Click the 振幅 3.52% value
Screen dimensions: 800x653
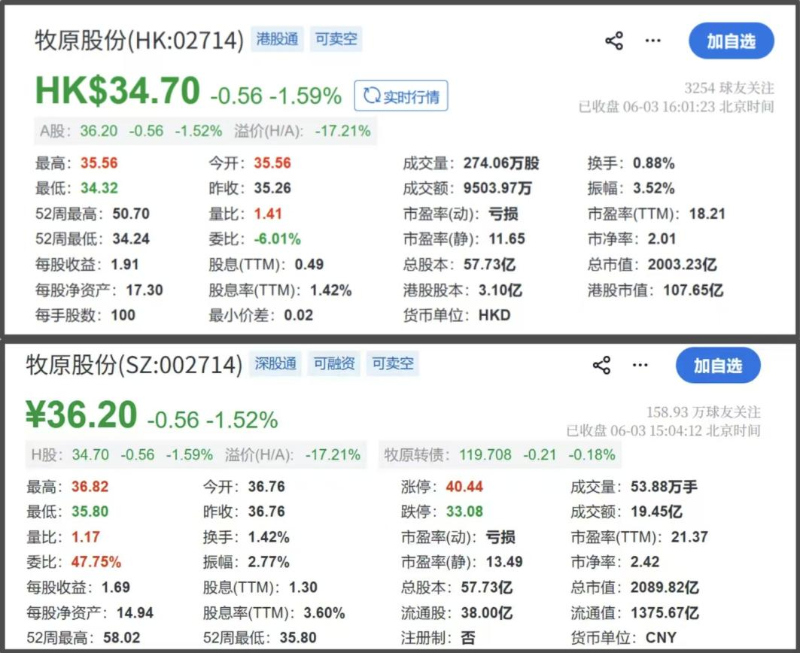[654, 188]
